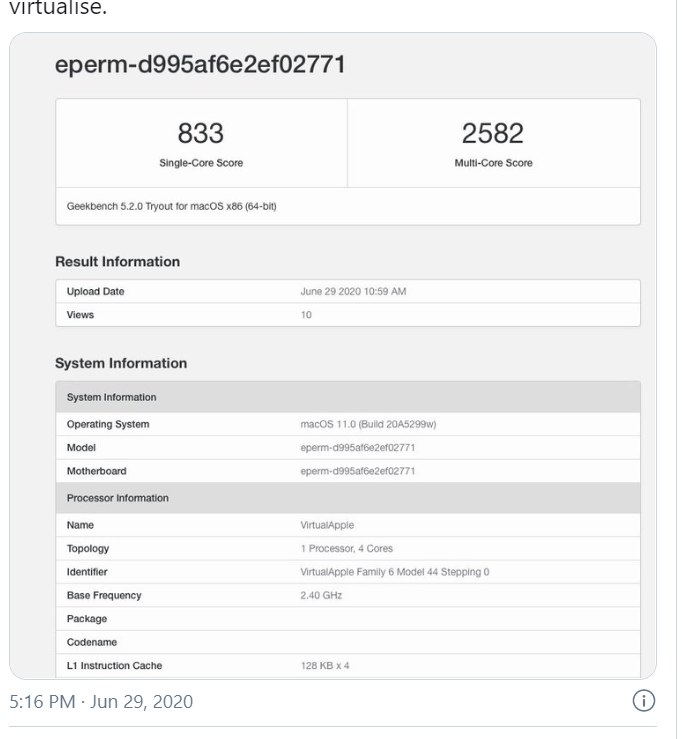Select the Motherboard value eperm-d995af6e2ef02771

tap(358, 471)
